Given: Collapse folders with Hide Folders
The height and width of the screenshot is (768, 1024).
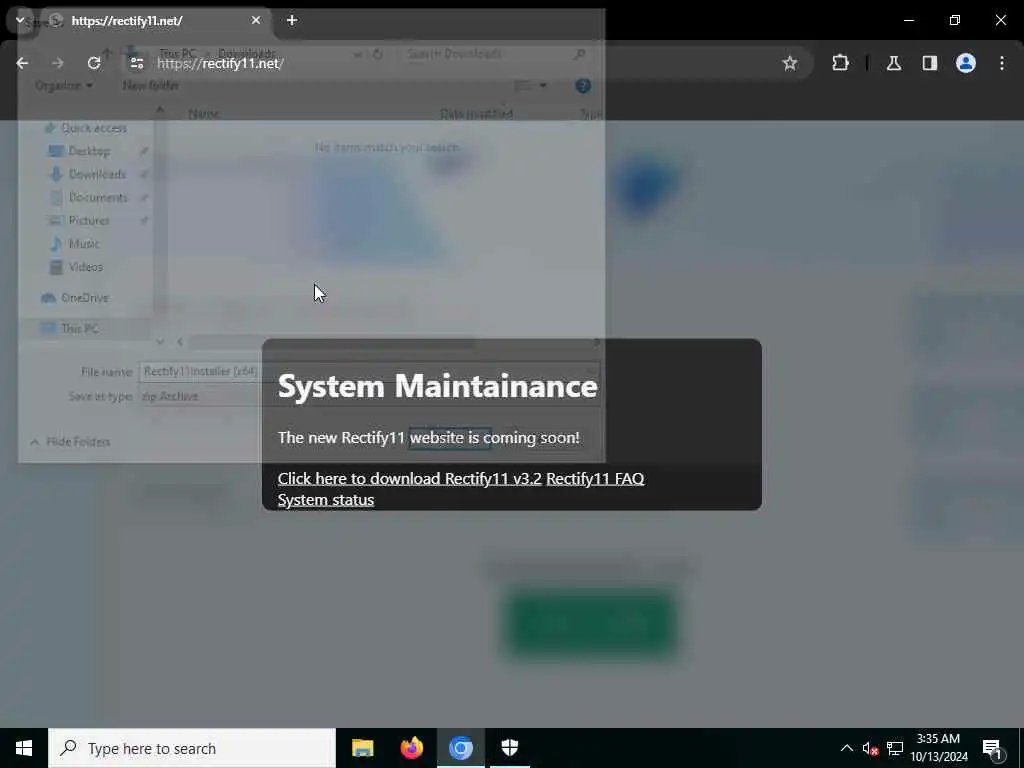Looking at the screenshot, I should [71, 442].
